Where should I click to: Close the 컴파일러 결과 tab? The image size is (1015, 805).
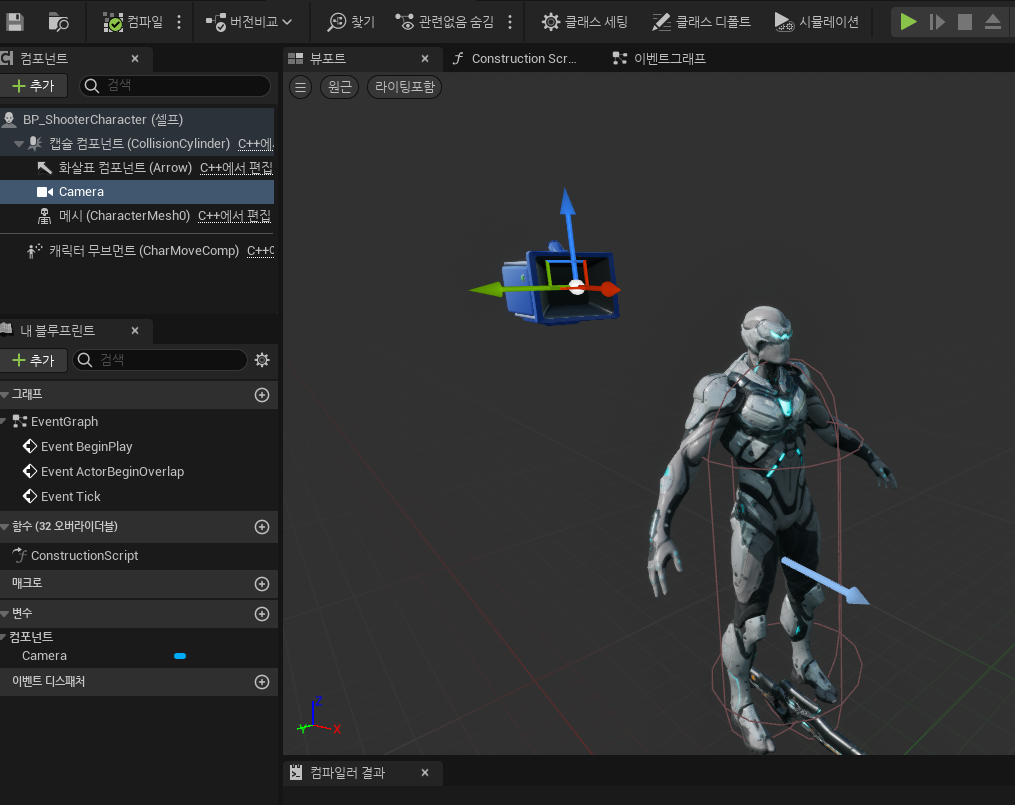tap(425, 773)
